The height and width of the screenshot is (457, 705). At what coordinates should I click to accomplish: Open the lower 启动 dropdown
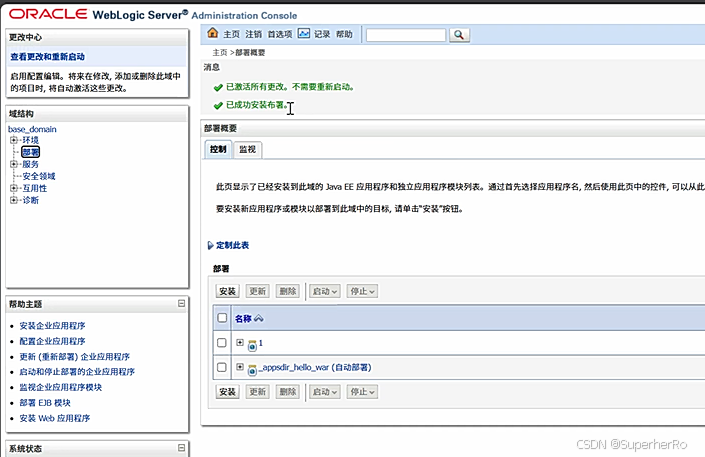[x=325, y=392]
